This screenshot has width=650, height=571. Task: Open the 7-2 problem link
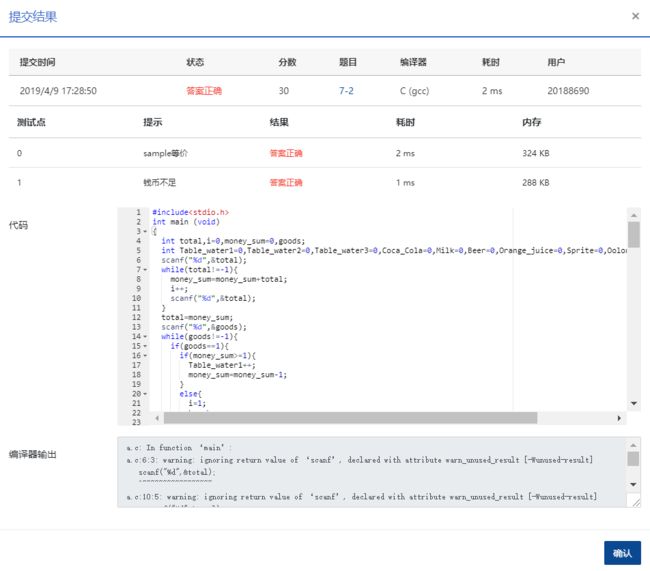pyautogui.click(x=346, y=91)
